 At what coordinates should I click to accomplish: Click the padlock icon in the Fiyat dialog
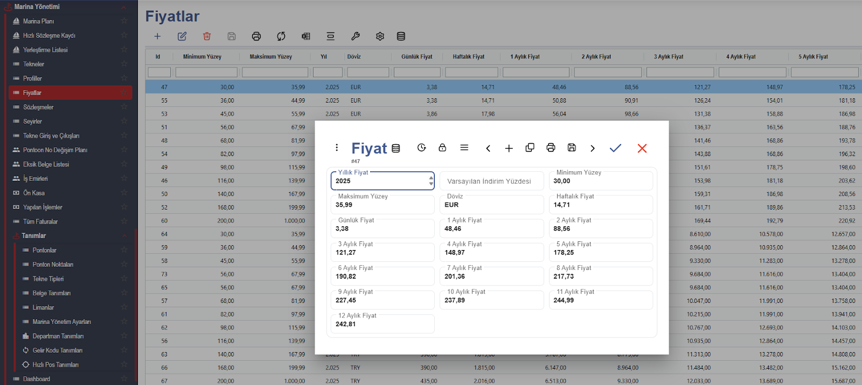pos(442,147)
